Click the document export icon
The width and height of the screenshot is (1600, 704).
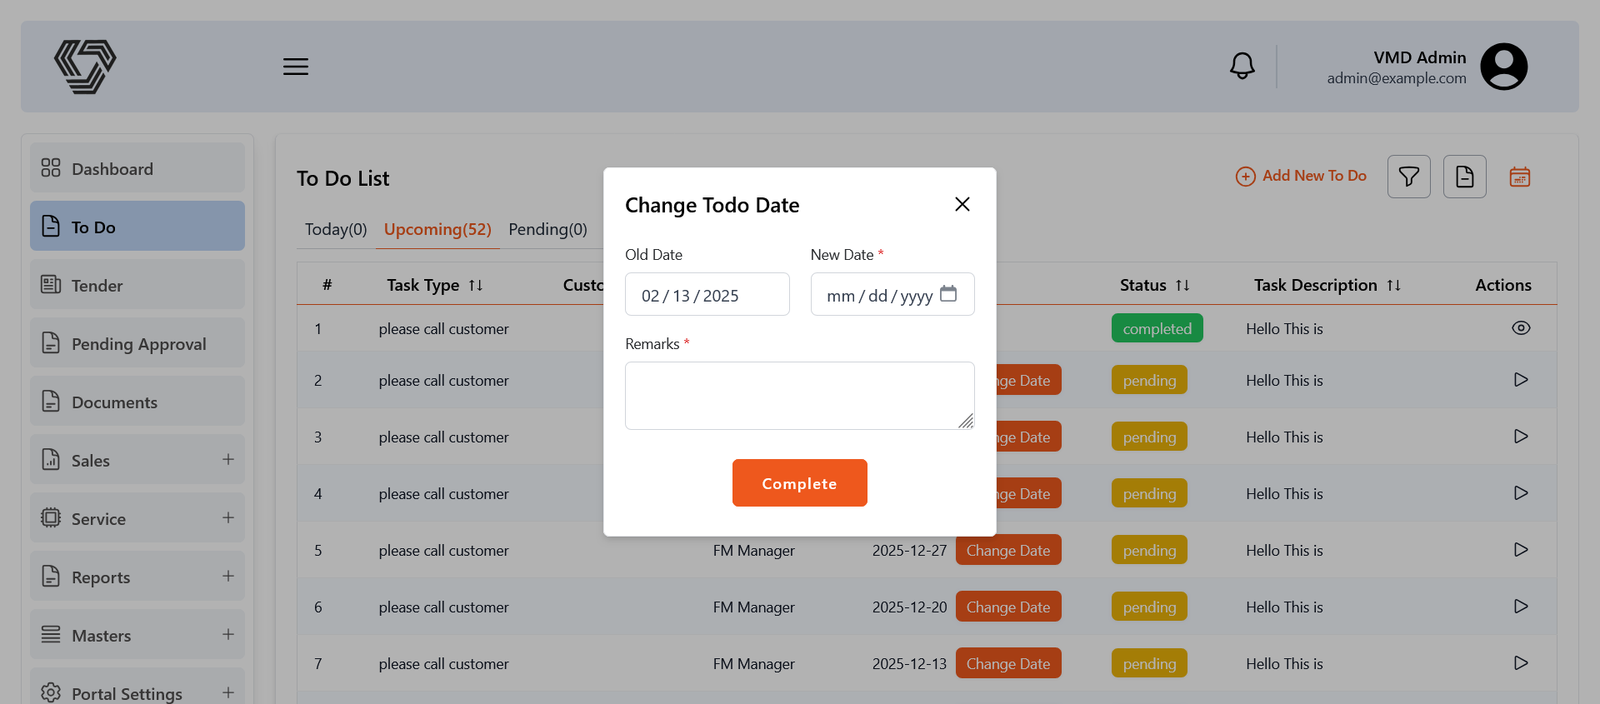[1464, 177]
